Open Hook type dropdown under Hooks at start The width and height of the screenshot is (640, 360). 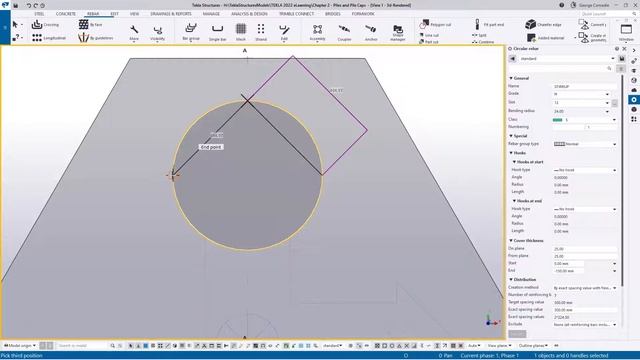point(614,170)
